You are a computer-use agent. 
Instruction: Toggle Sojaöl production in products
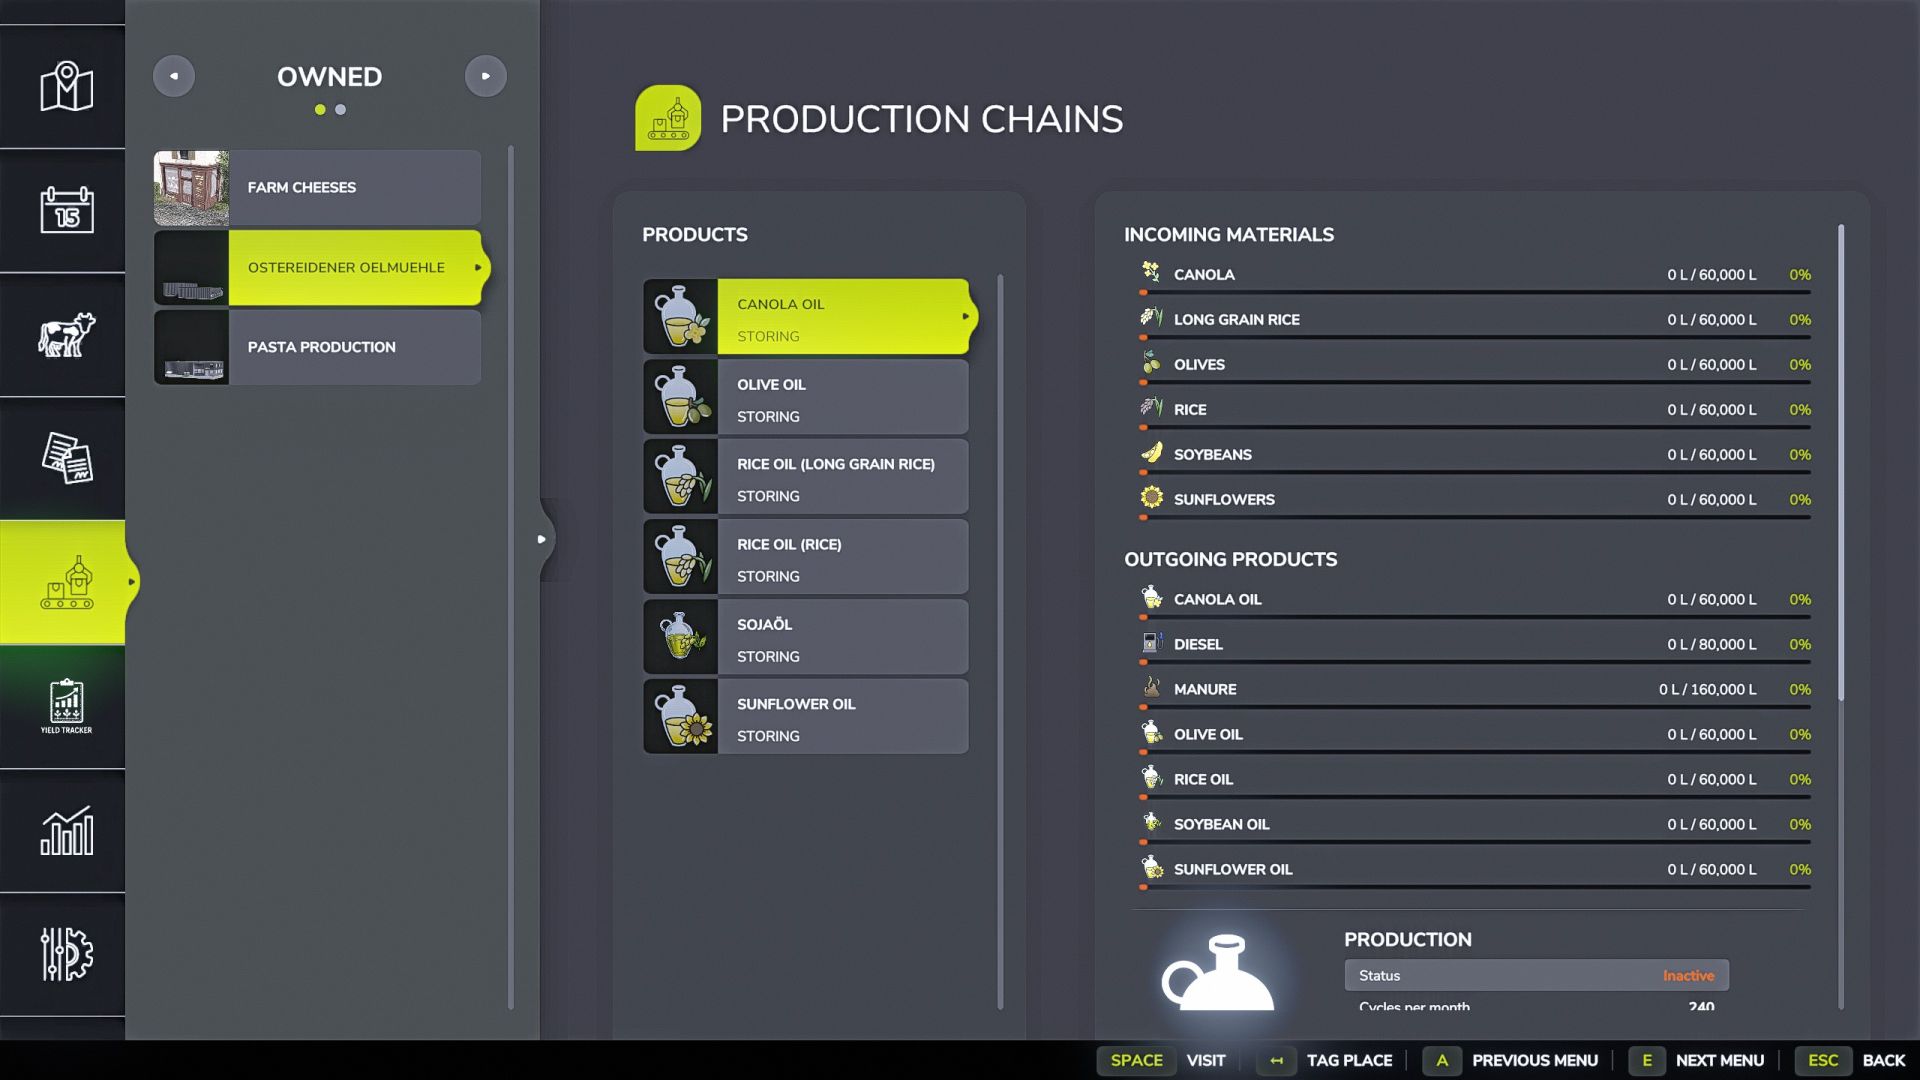point(806,638)
